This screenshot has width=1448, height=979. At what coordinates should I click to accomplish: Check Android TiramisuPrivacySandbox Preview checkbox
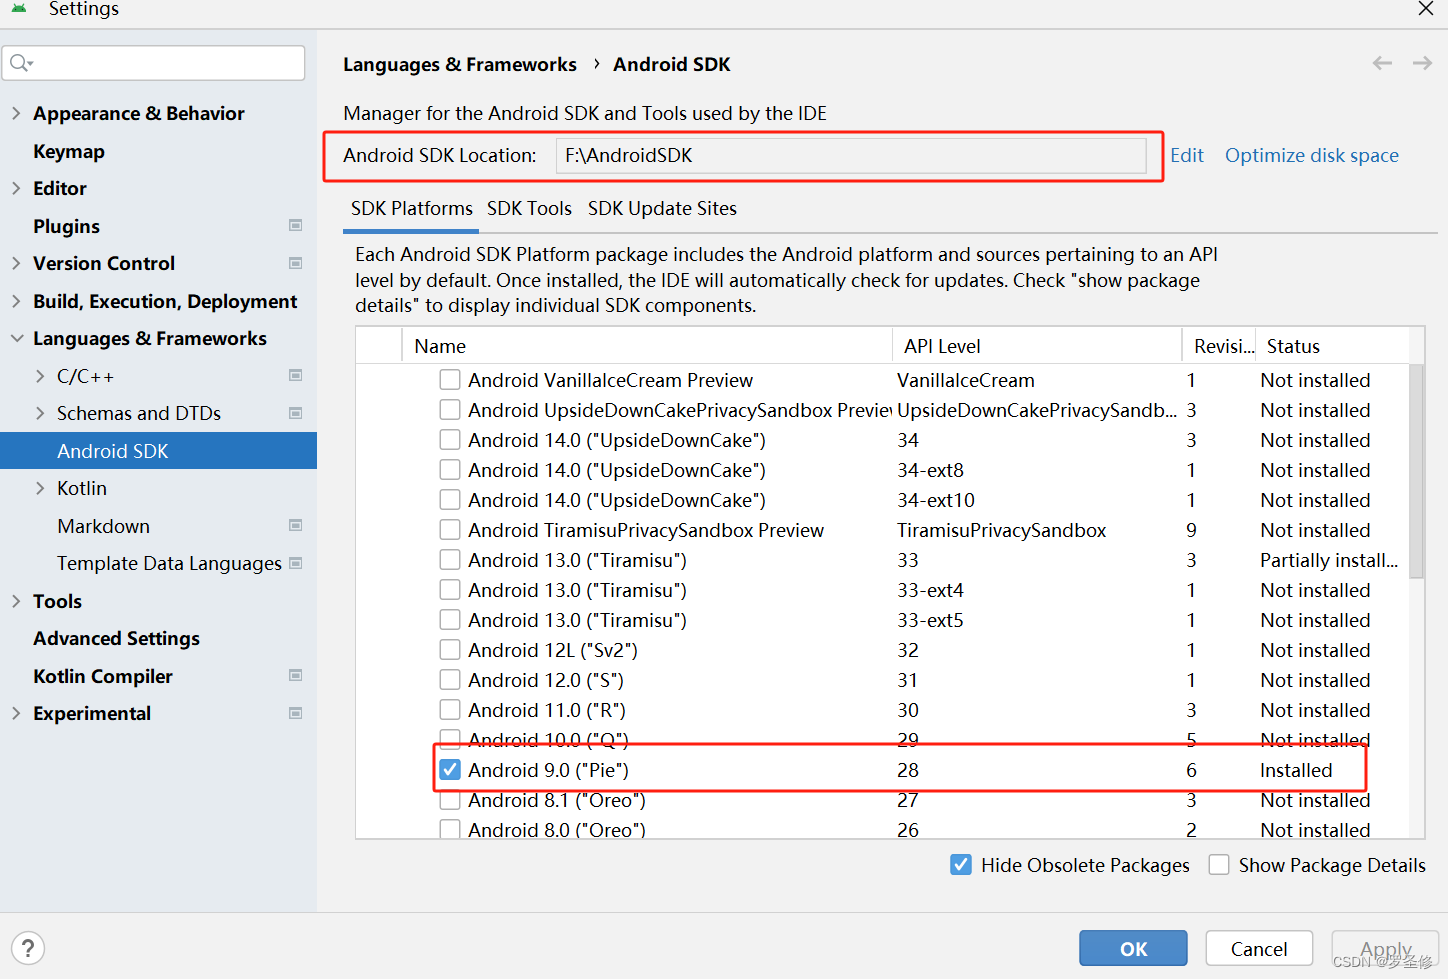tap(450, 530)
